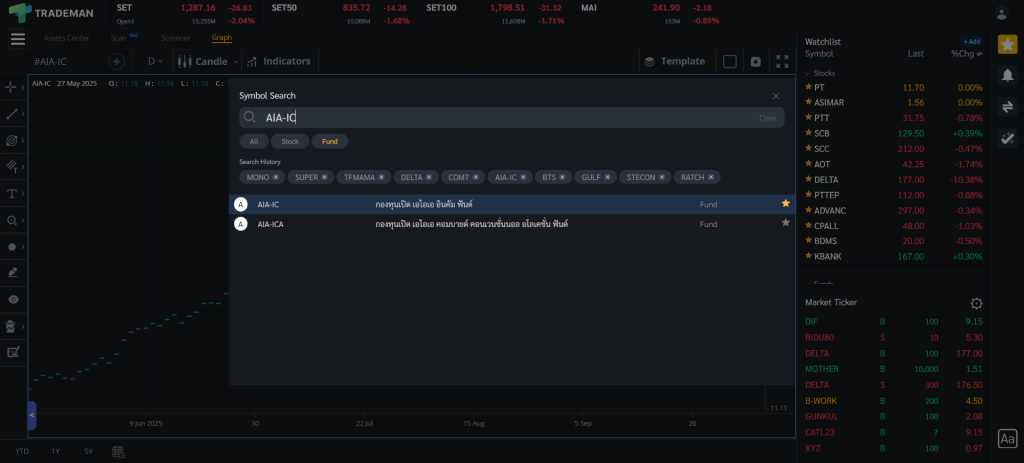Viewport: 1024px width, 463px height.
Task: Switch to the Screener tab
Action: pyautogui.click(x=175, y=38)
